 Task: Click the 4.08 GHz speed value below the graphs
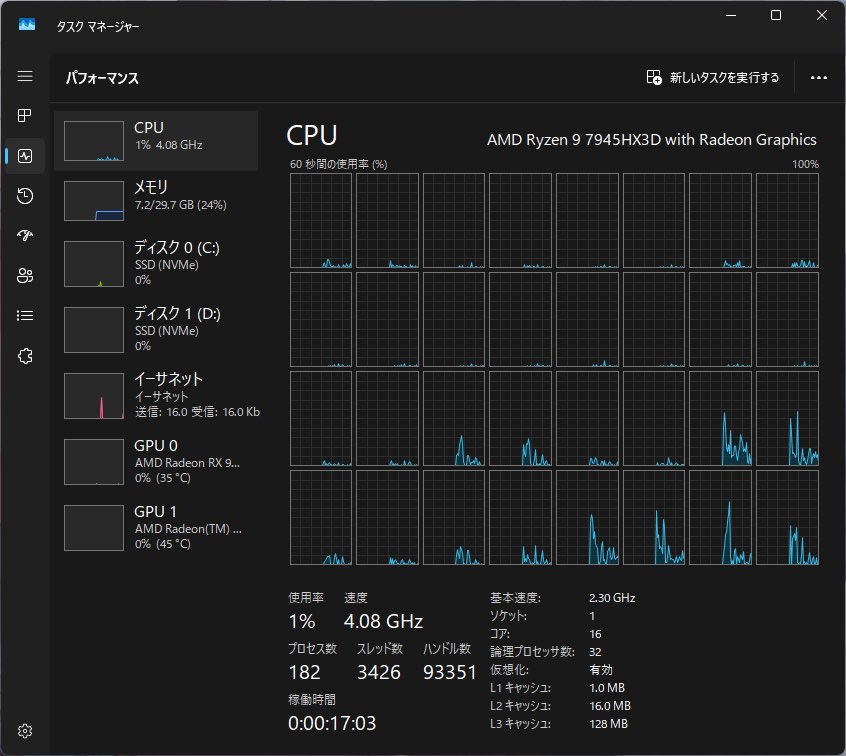click(383, 621)
